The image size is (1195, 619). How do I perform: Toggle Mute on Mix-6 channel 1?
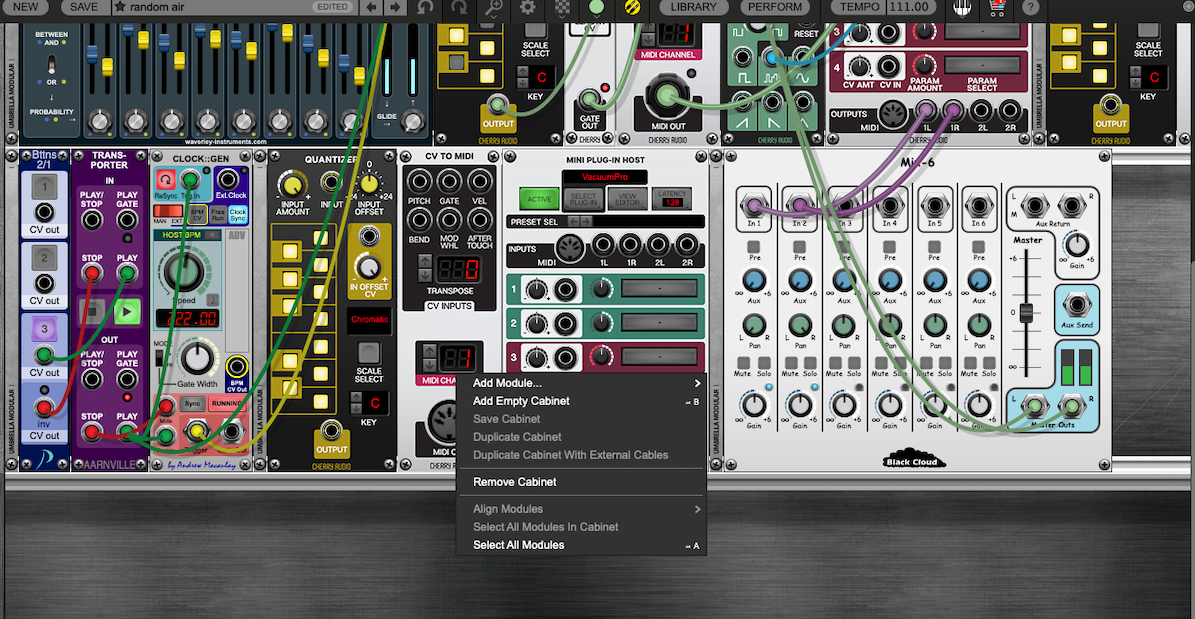[743, 363]
